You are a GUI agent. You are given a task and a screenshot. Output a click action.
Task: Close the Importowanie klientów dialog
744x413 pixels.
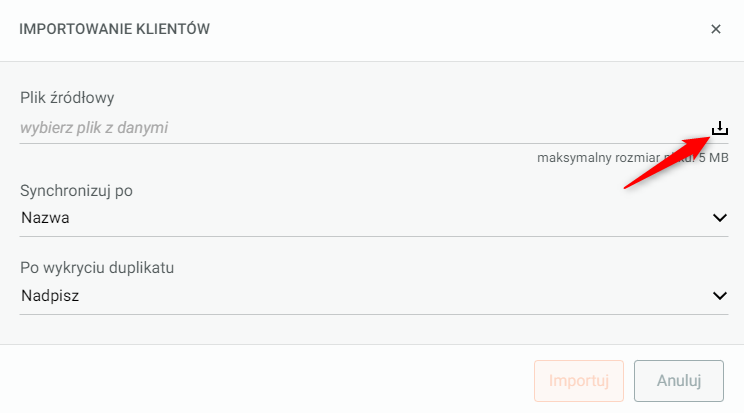pos(716,29)
